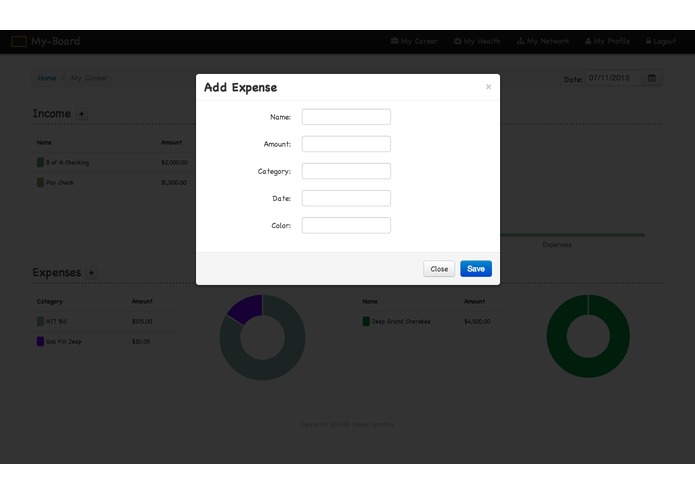Click the My Career breadcrumb
Screen dimensions: 695x494
(x=89, y=78)
